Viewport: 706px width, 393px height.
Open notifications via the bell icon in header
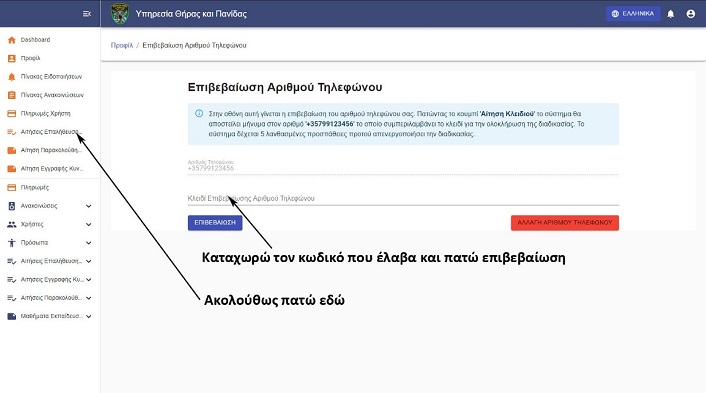click(670, 14)
